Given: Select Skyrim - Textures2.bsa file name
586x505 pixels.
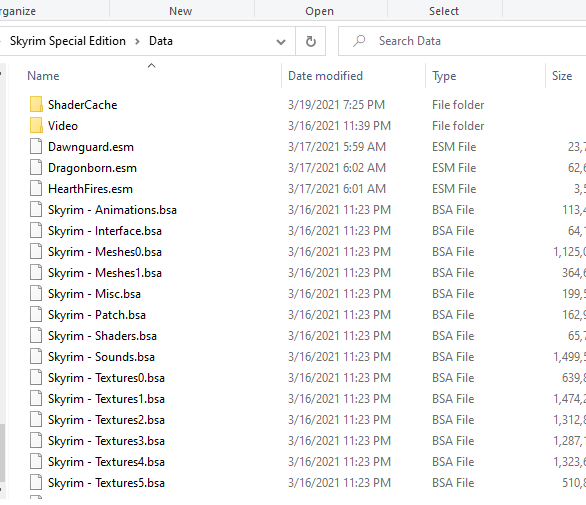Looking at the screenshot, I should pyautogui.click(x=106, y=420).
